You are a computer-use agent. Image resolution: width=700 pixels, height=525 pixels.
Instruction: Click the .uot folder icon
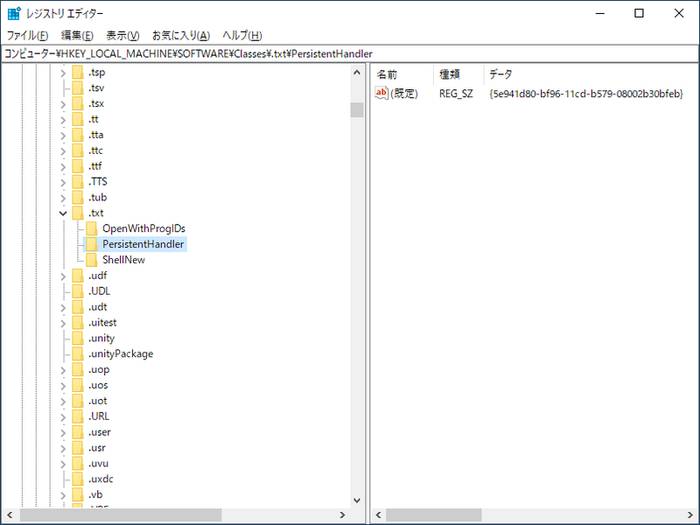tap(78, 401)
